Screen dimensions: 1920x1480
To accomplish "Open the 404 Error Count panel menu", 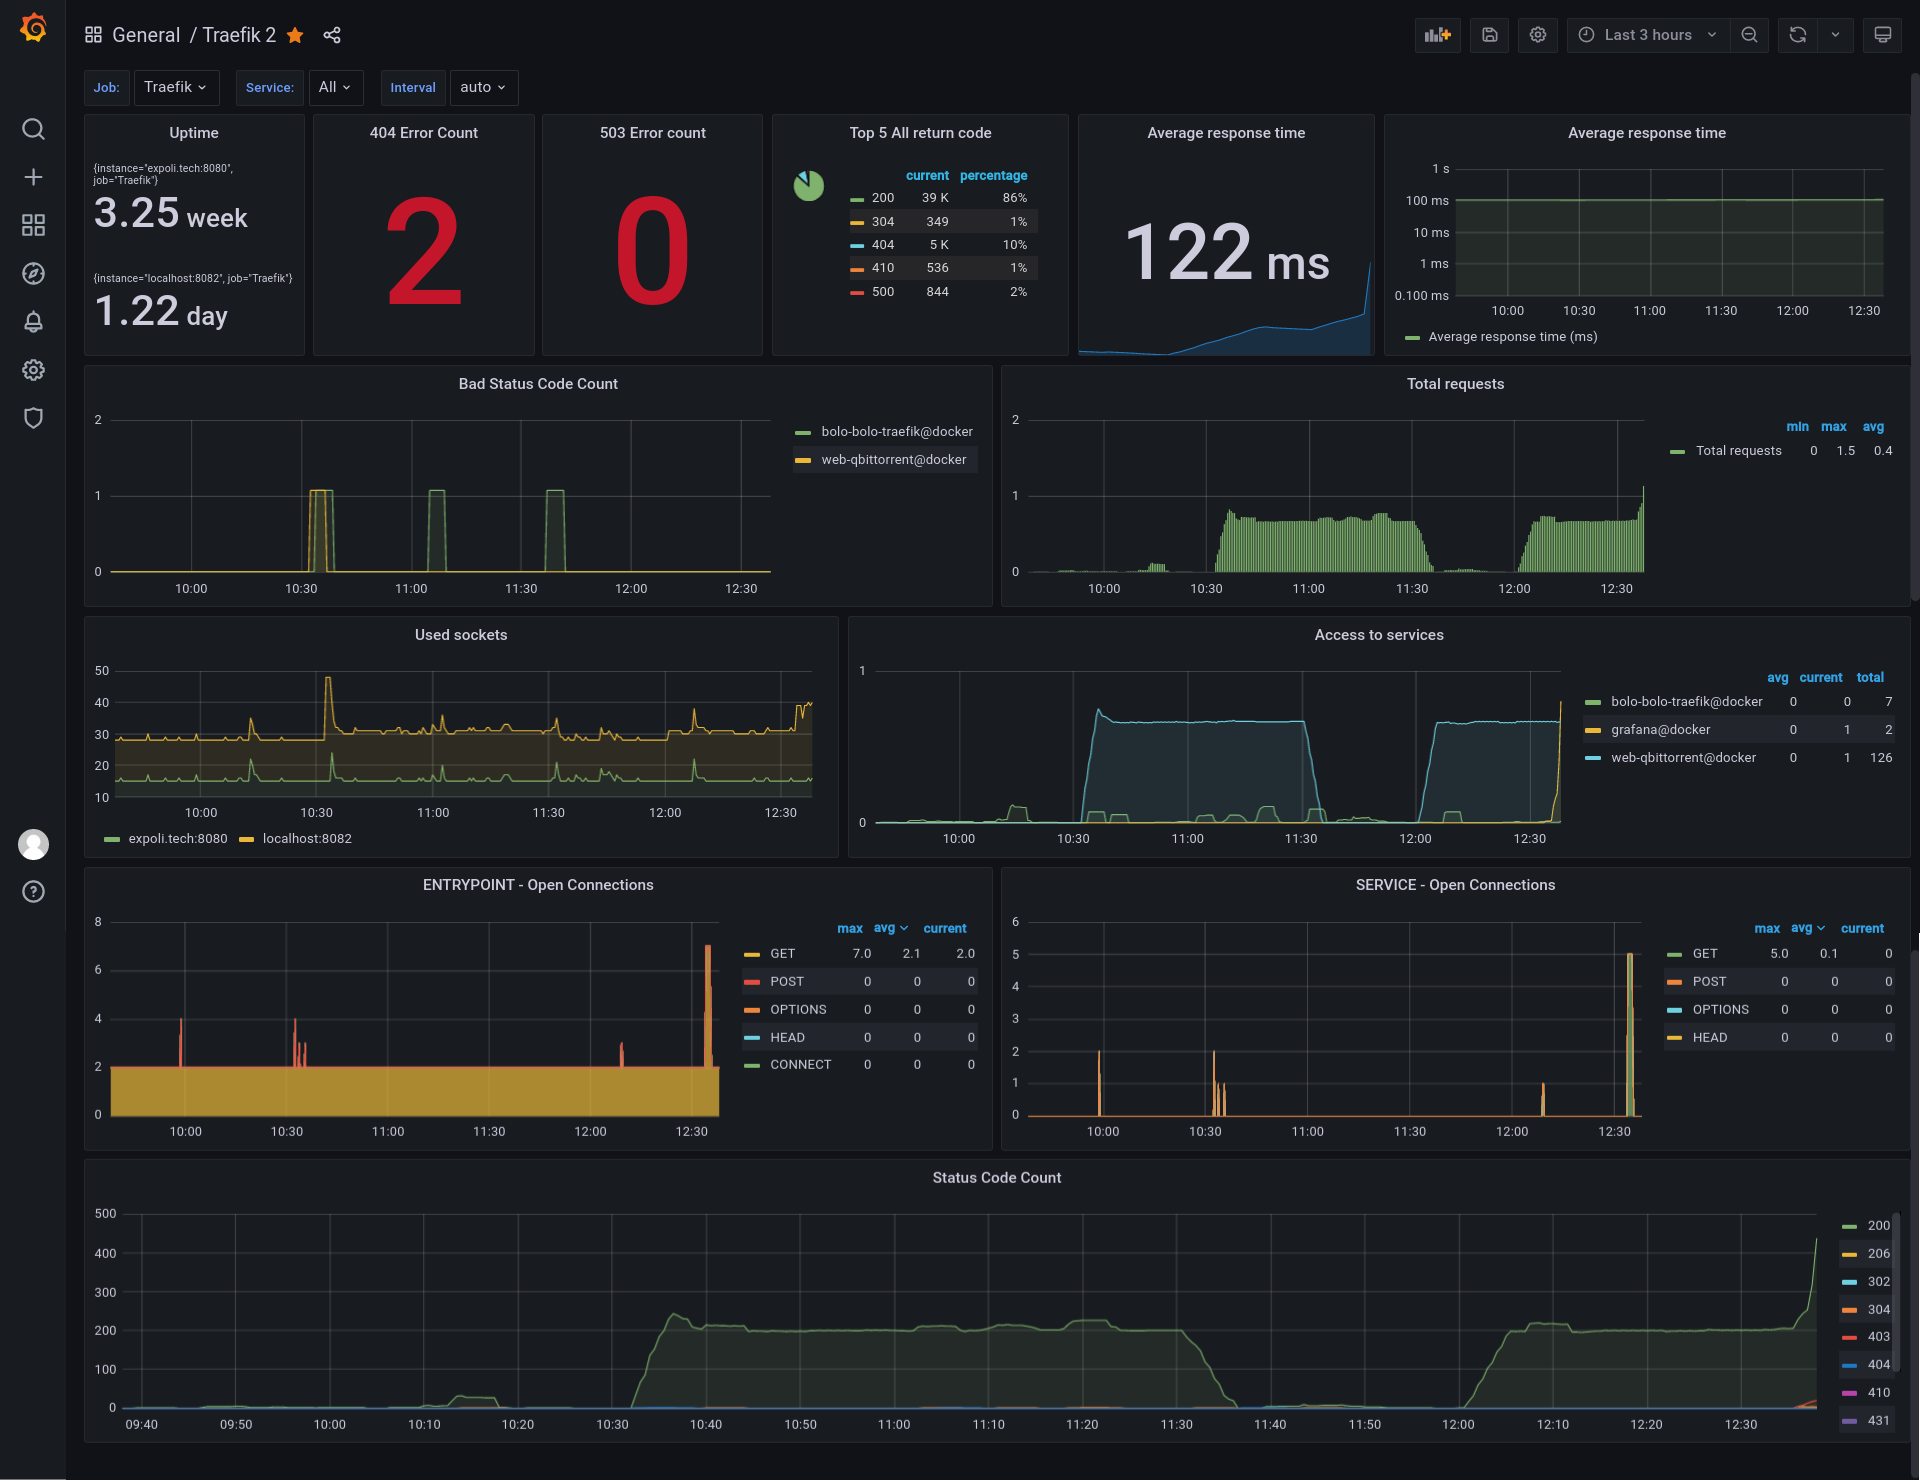I will [x=424, y=133].
